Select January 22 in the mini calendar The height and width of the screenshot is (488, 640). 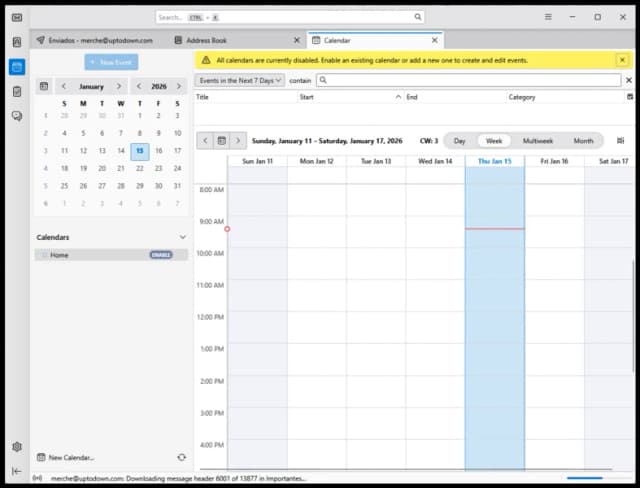tap(140, 168)
